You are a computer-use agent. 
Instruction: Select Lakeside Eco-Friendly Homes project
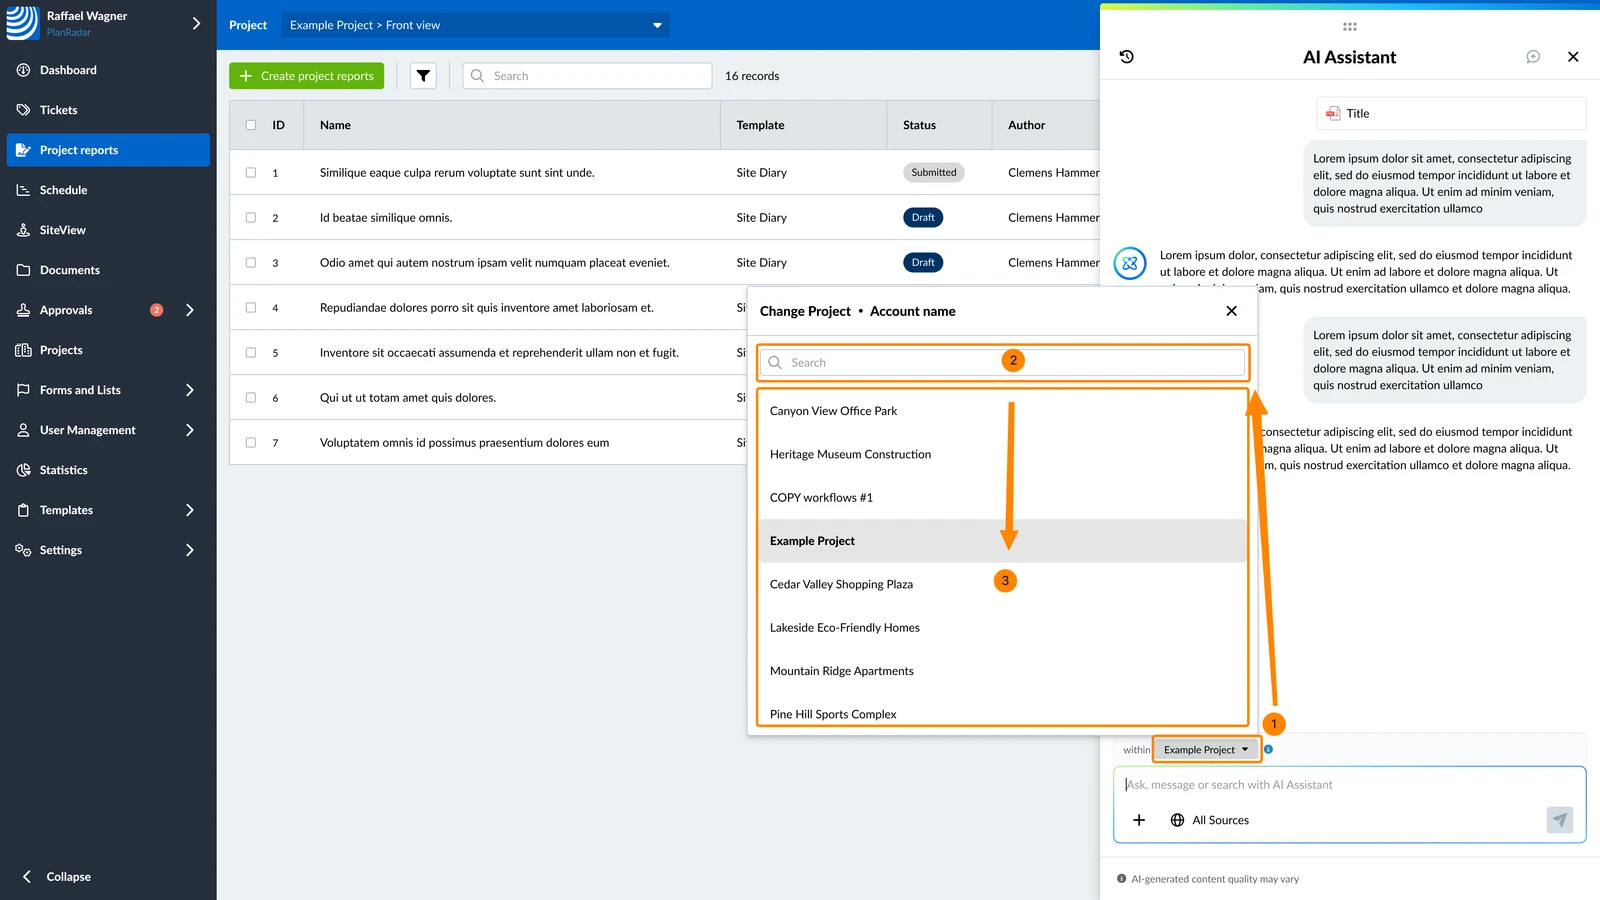point(1002,628)
